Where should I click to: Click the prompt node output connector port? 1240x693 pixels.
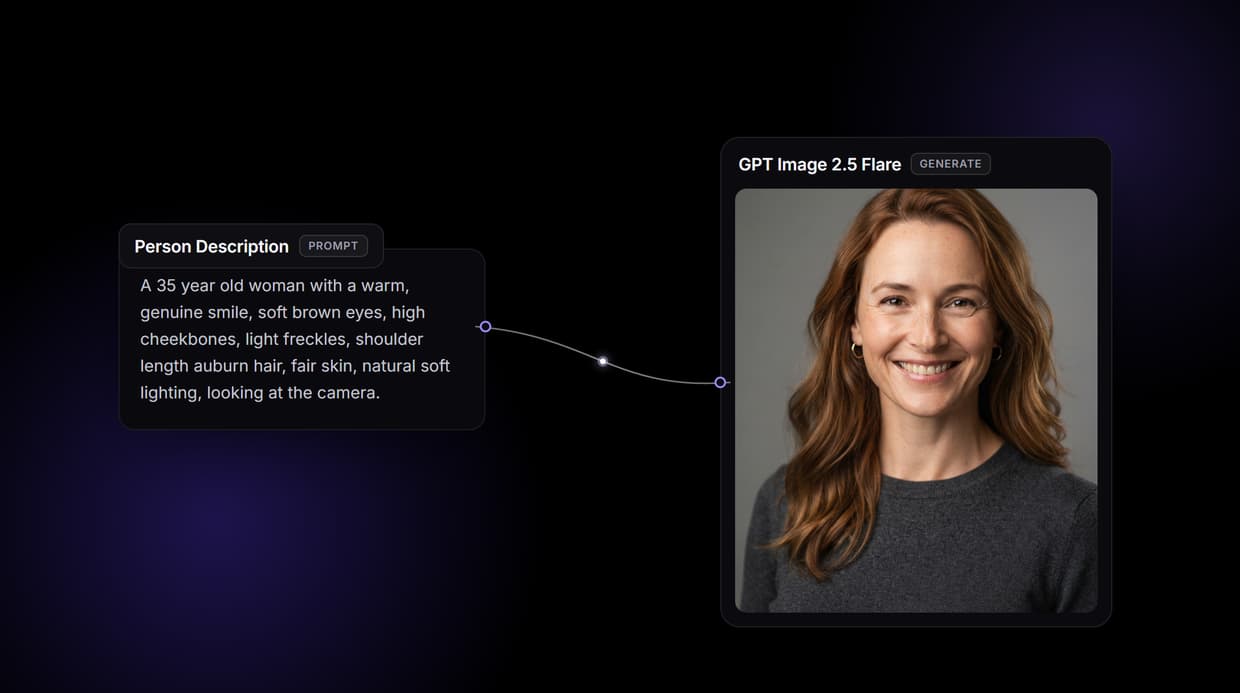point(485,327)
